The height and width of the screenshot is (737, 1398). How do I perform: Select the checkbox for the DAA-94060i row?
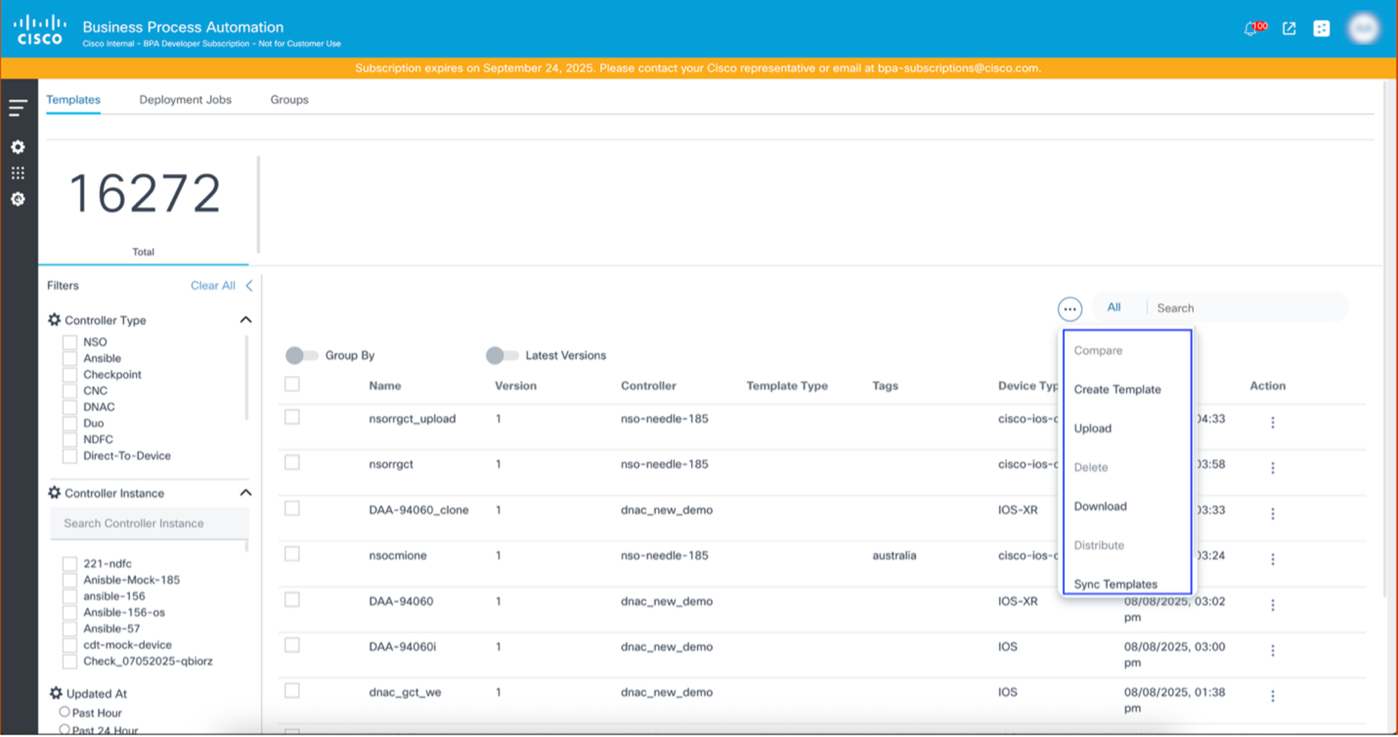pos(292,645)
